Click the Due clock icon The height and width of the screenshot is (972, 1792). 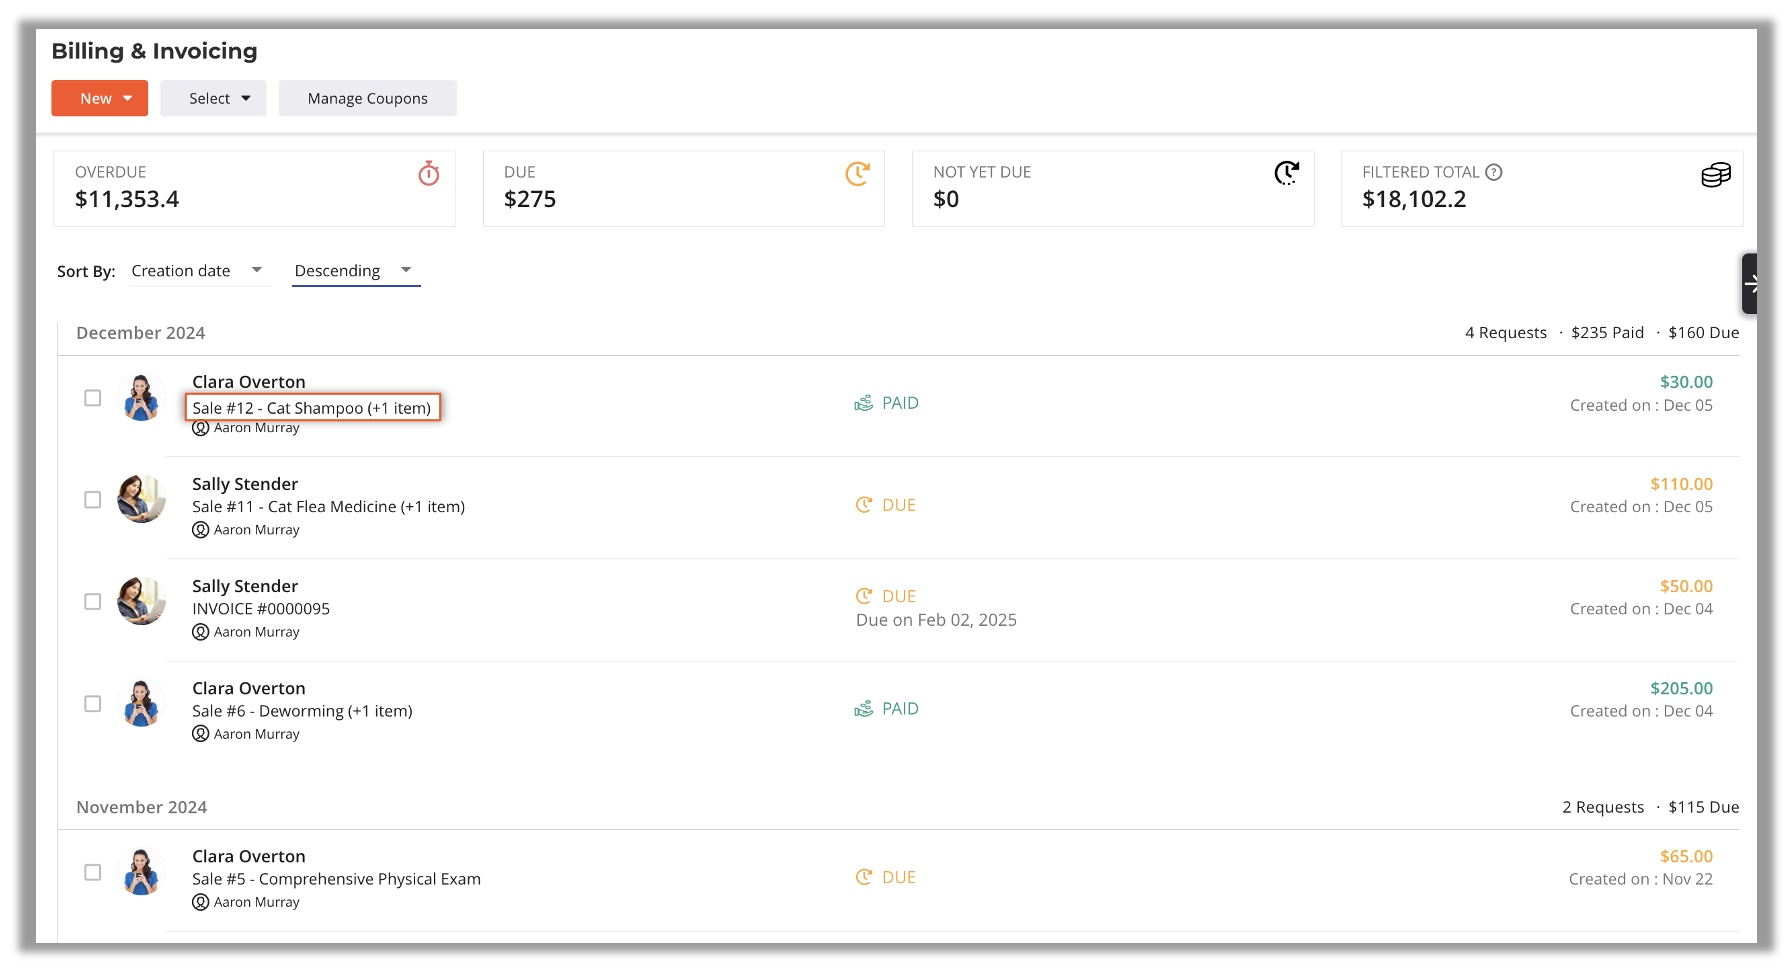(x=857, y=174)
